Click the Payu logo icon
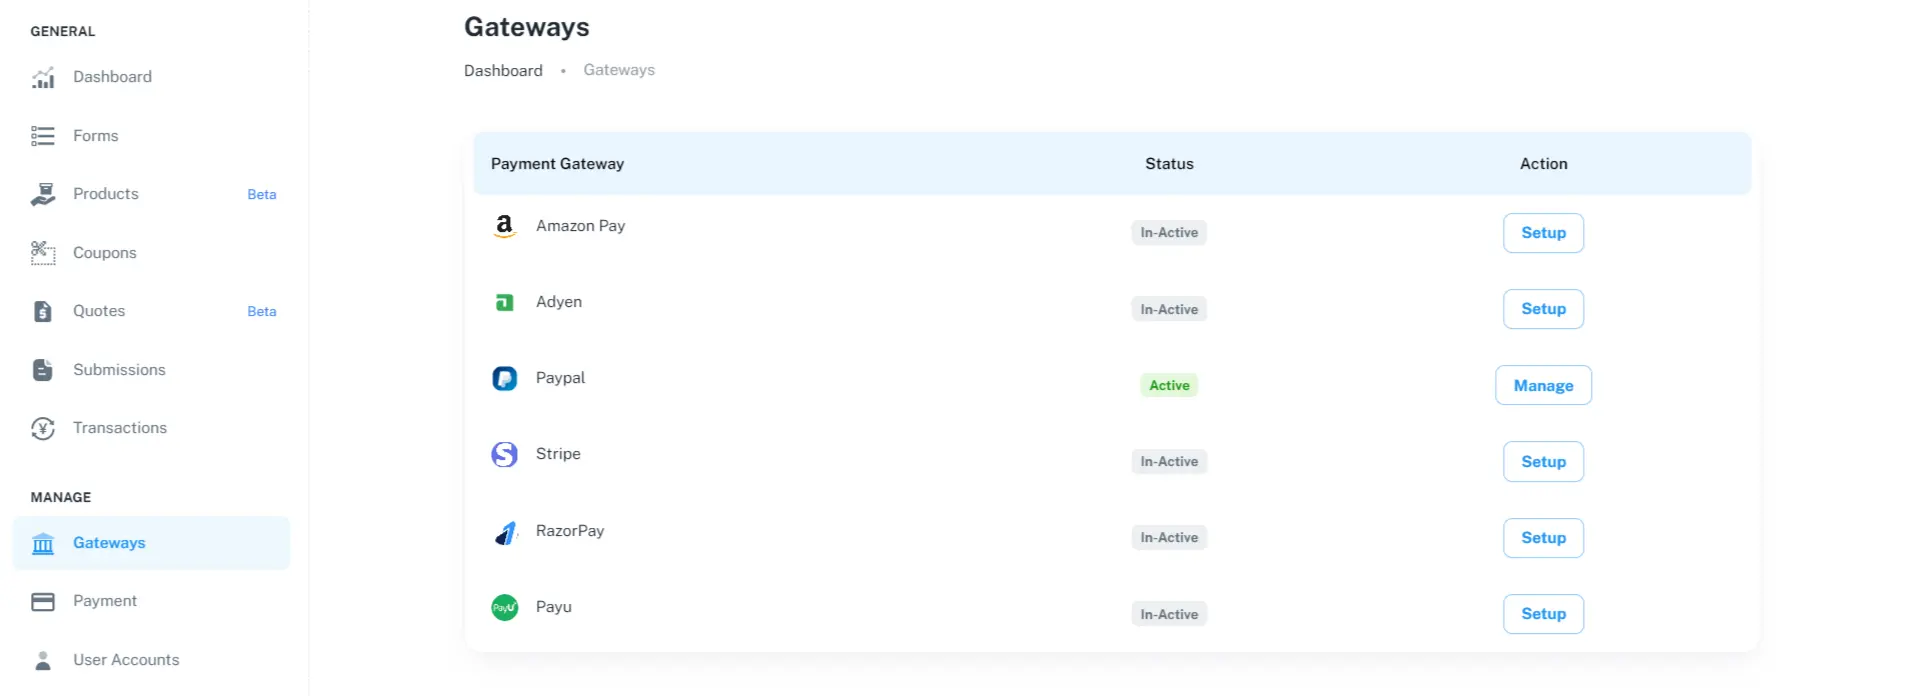Image resolution: width=1913 pixels, height=696 pixels. pyautogui.click(x=504, y=607)
